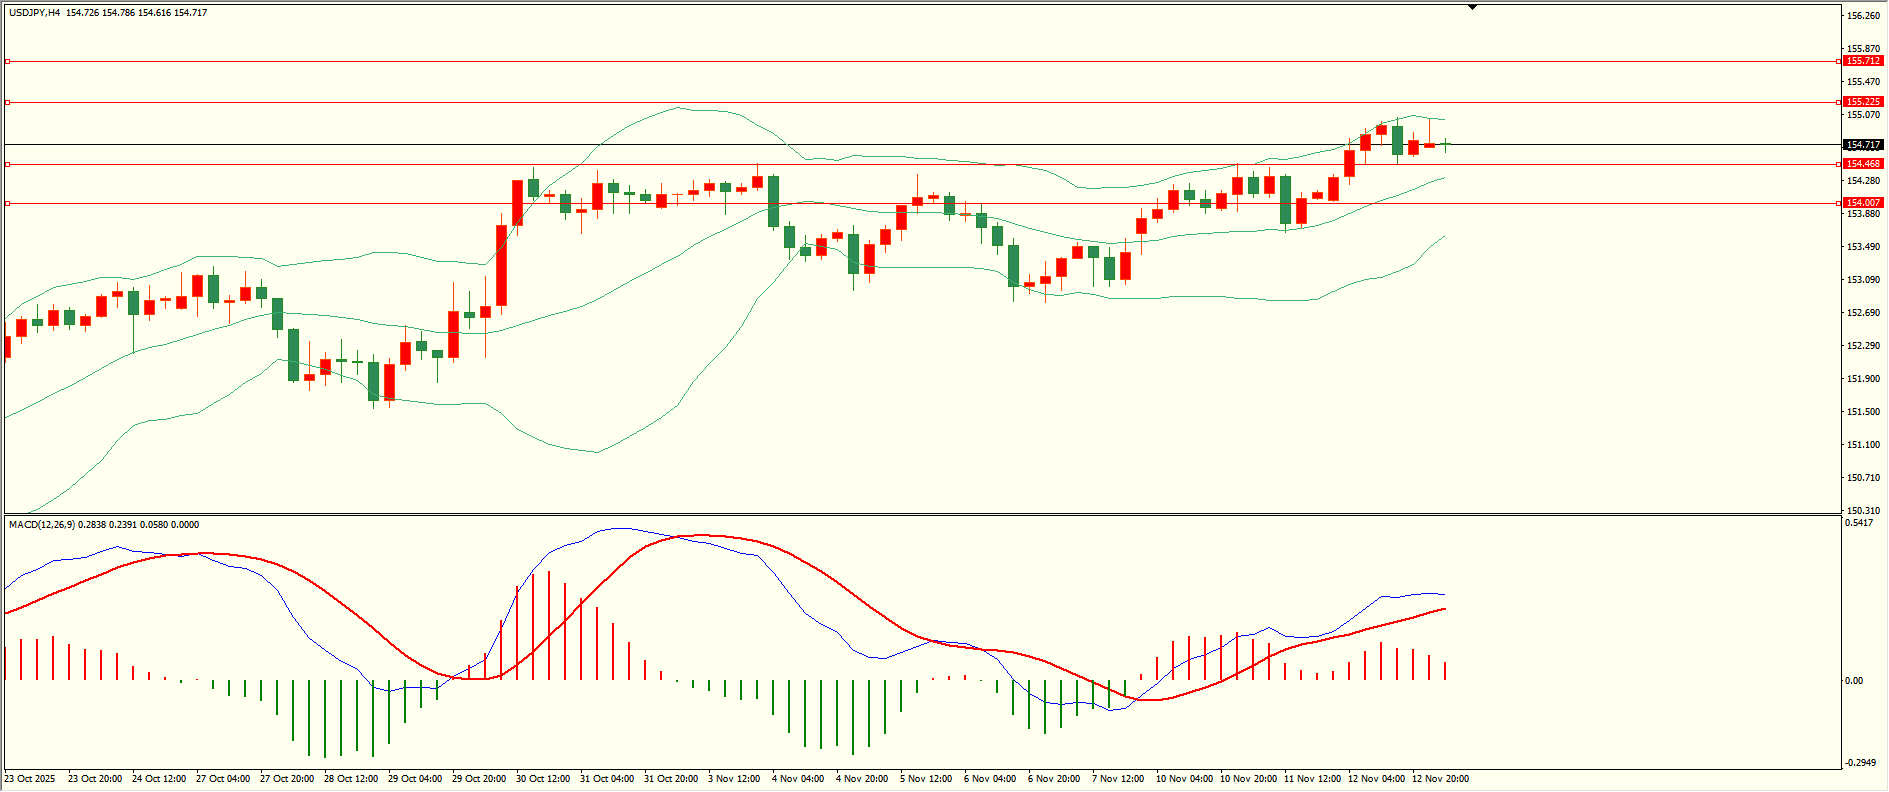Click the 23 Oct 2025 date label

click(x=30, y=779)
